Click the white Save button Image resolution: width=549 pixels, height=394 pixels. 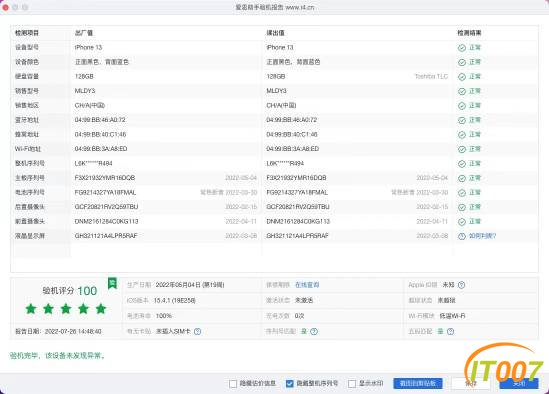(x=471, y=383)
